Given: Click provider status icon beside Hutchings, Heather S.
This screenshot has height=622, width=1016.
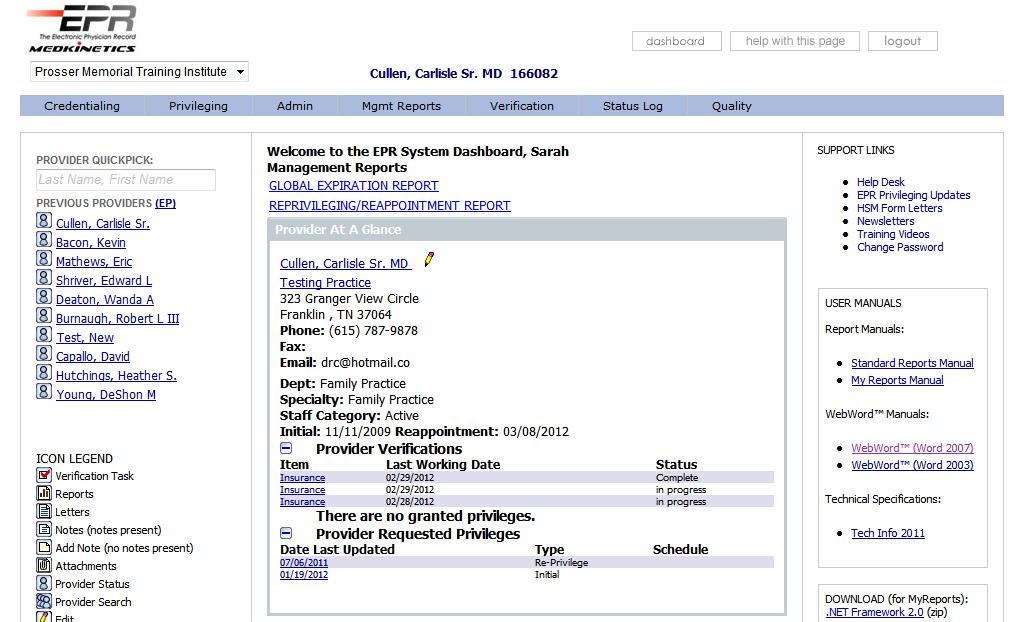Looking at the screenshot, I should 43,373.
